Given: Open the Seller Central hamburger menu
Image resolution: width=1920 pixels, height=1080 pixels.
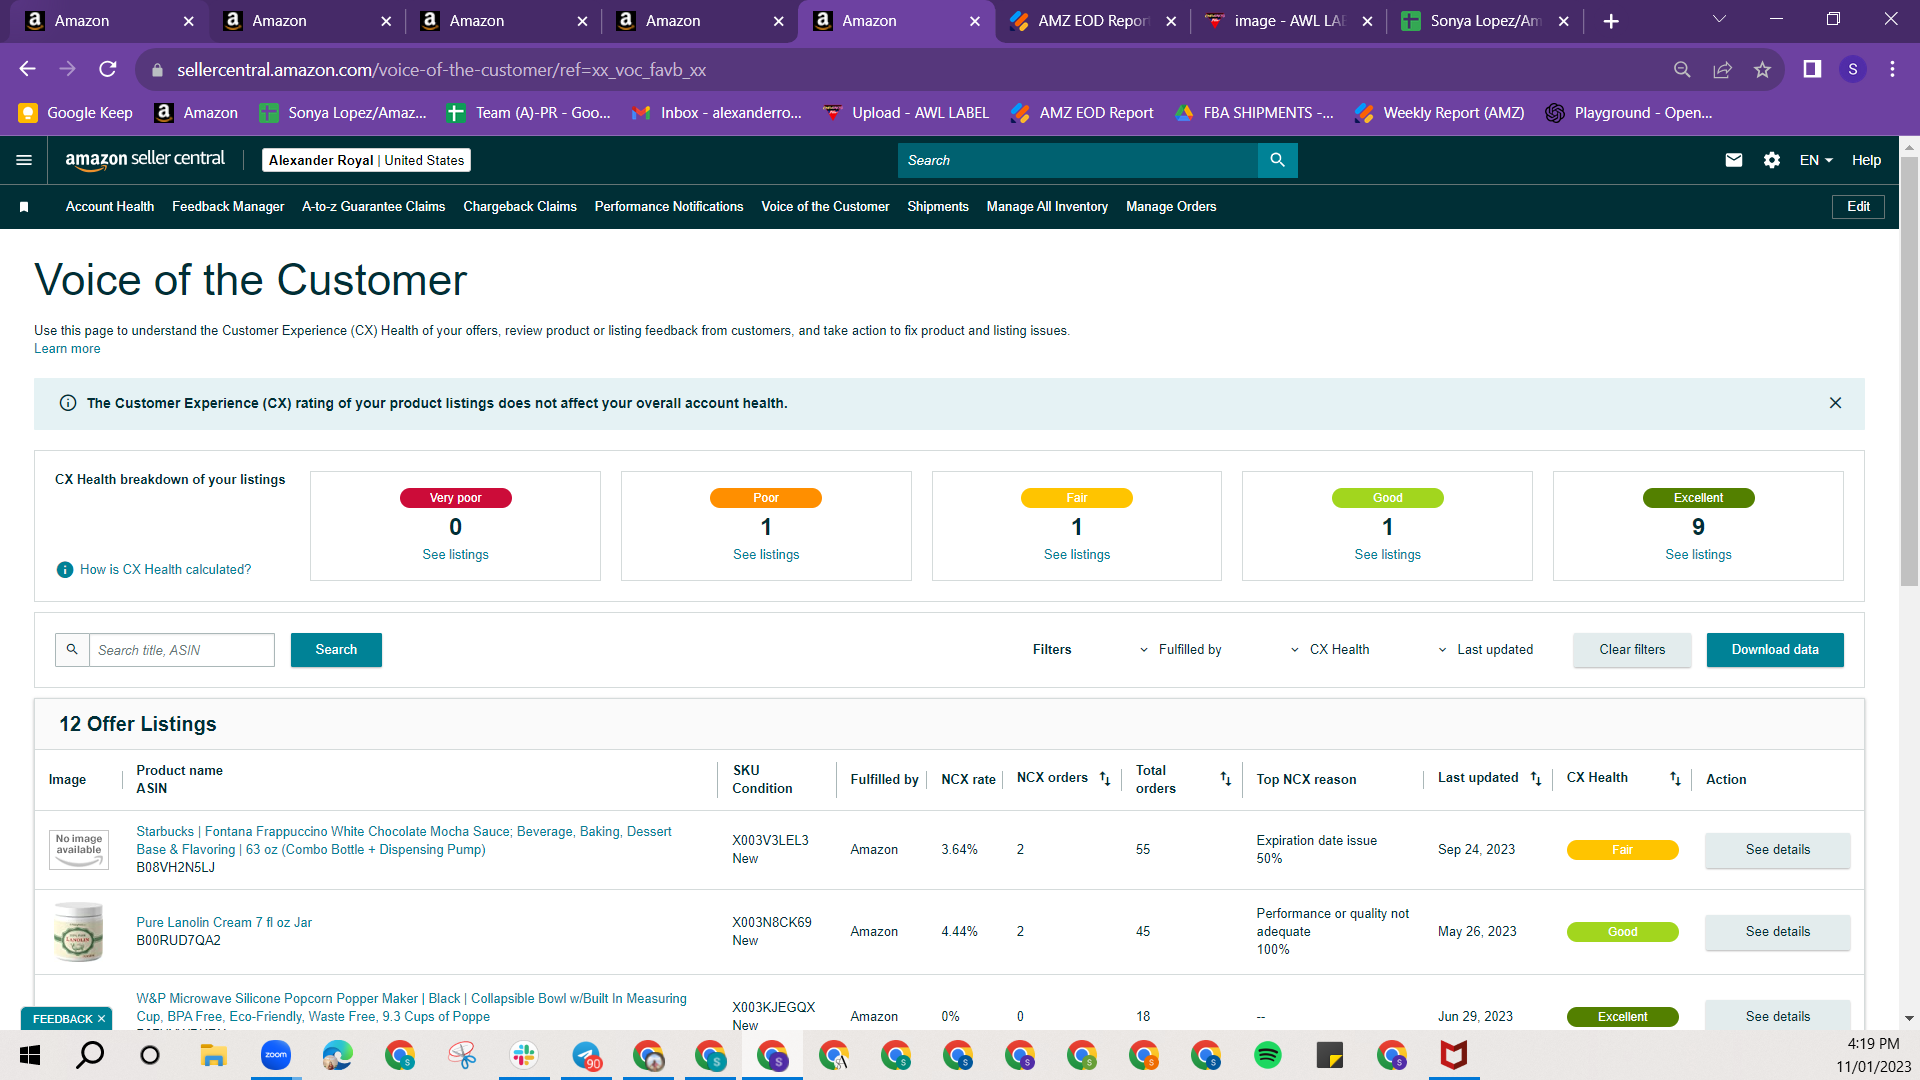Looking at the screenshot, I should (x=24, y=160).
